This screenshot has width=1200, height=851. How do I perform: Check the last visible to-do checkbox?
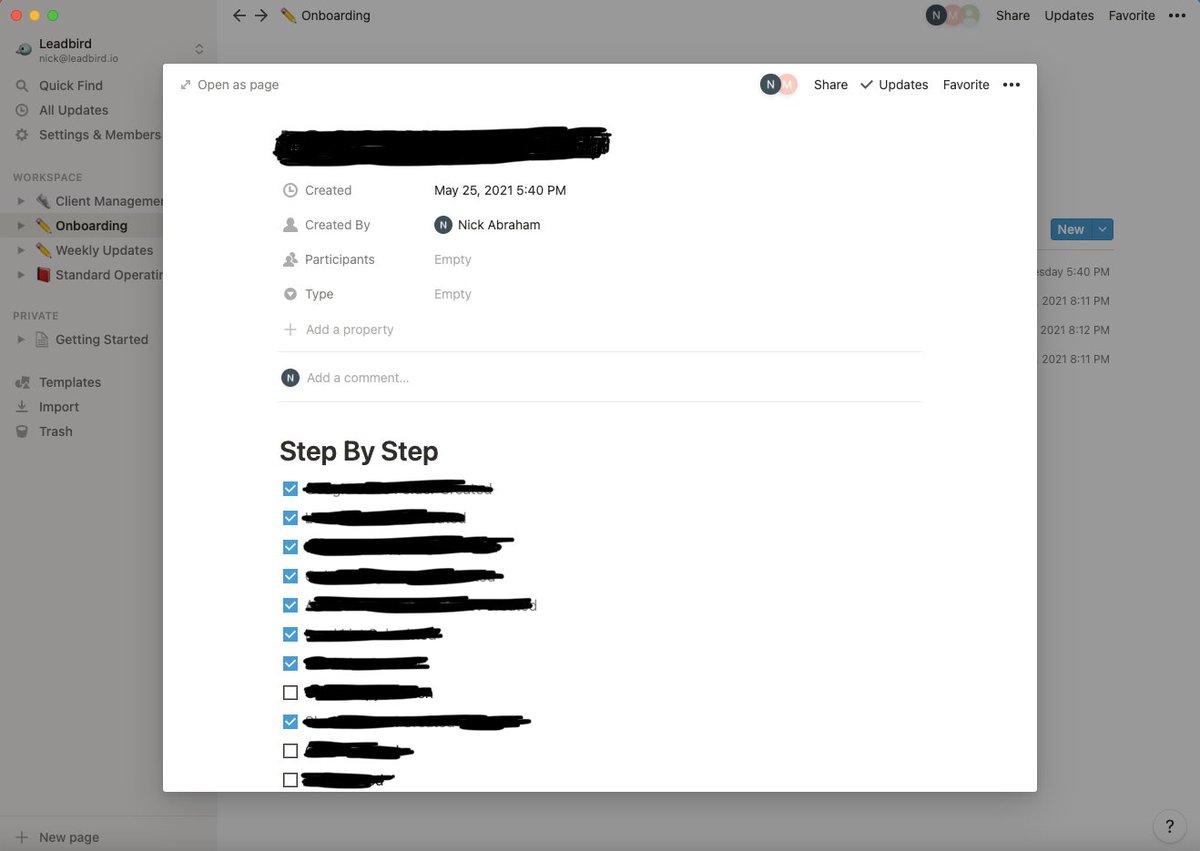[290, 780]
